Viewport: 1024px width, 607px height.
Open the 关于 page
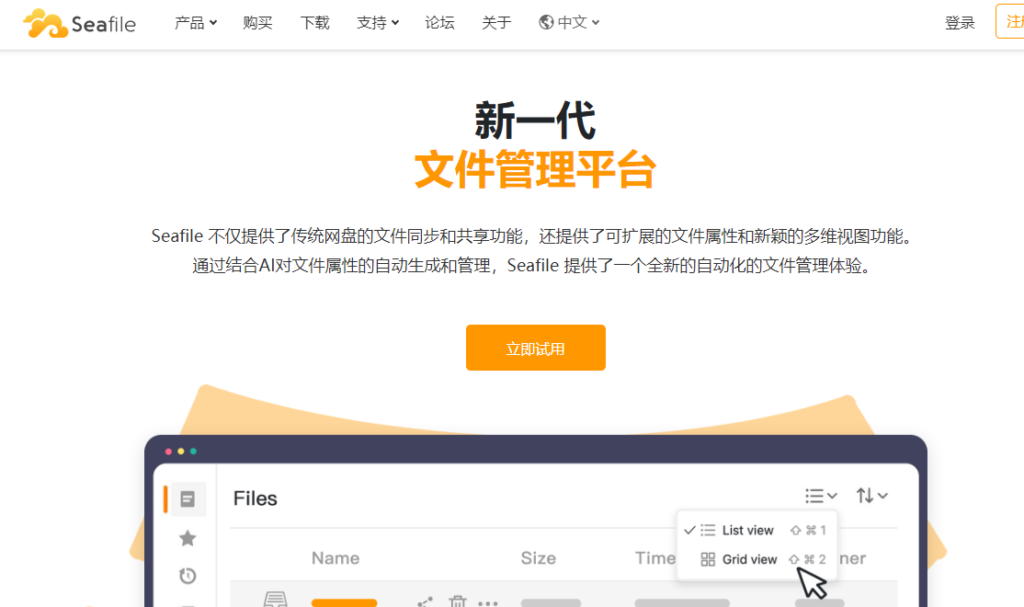coord(496,23)
